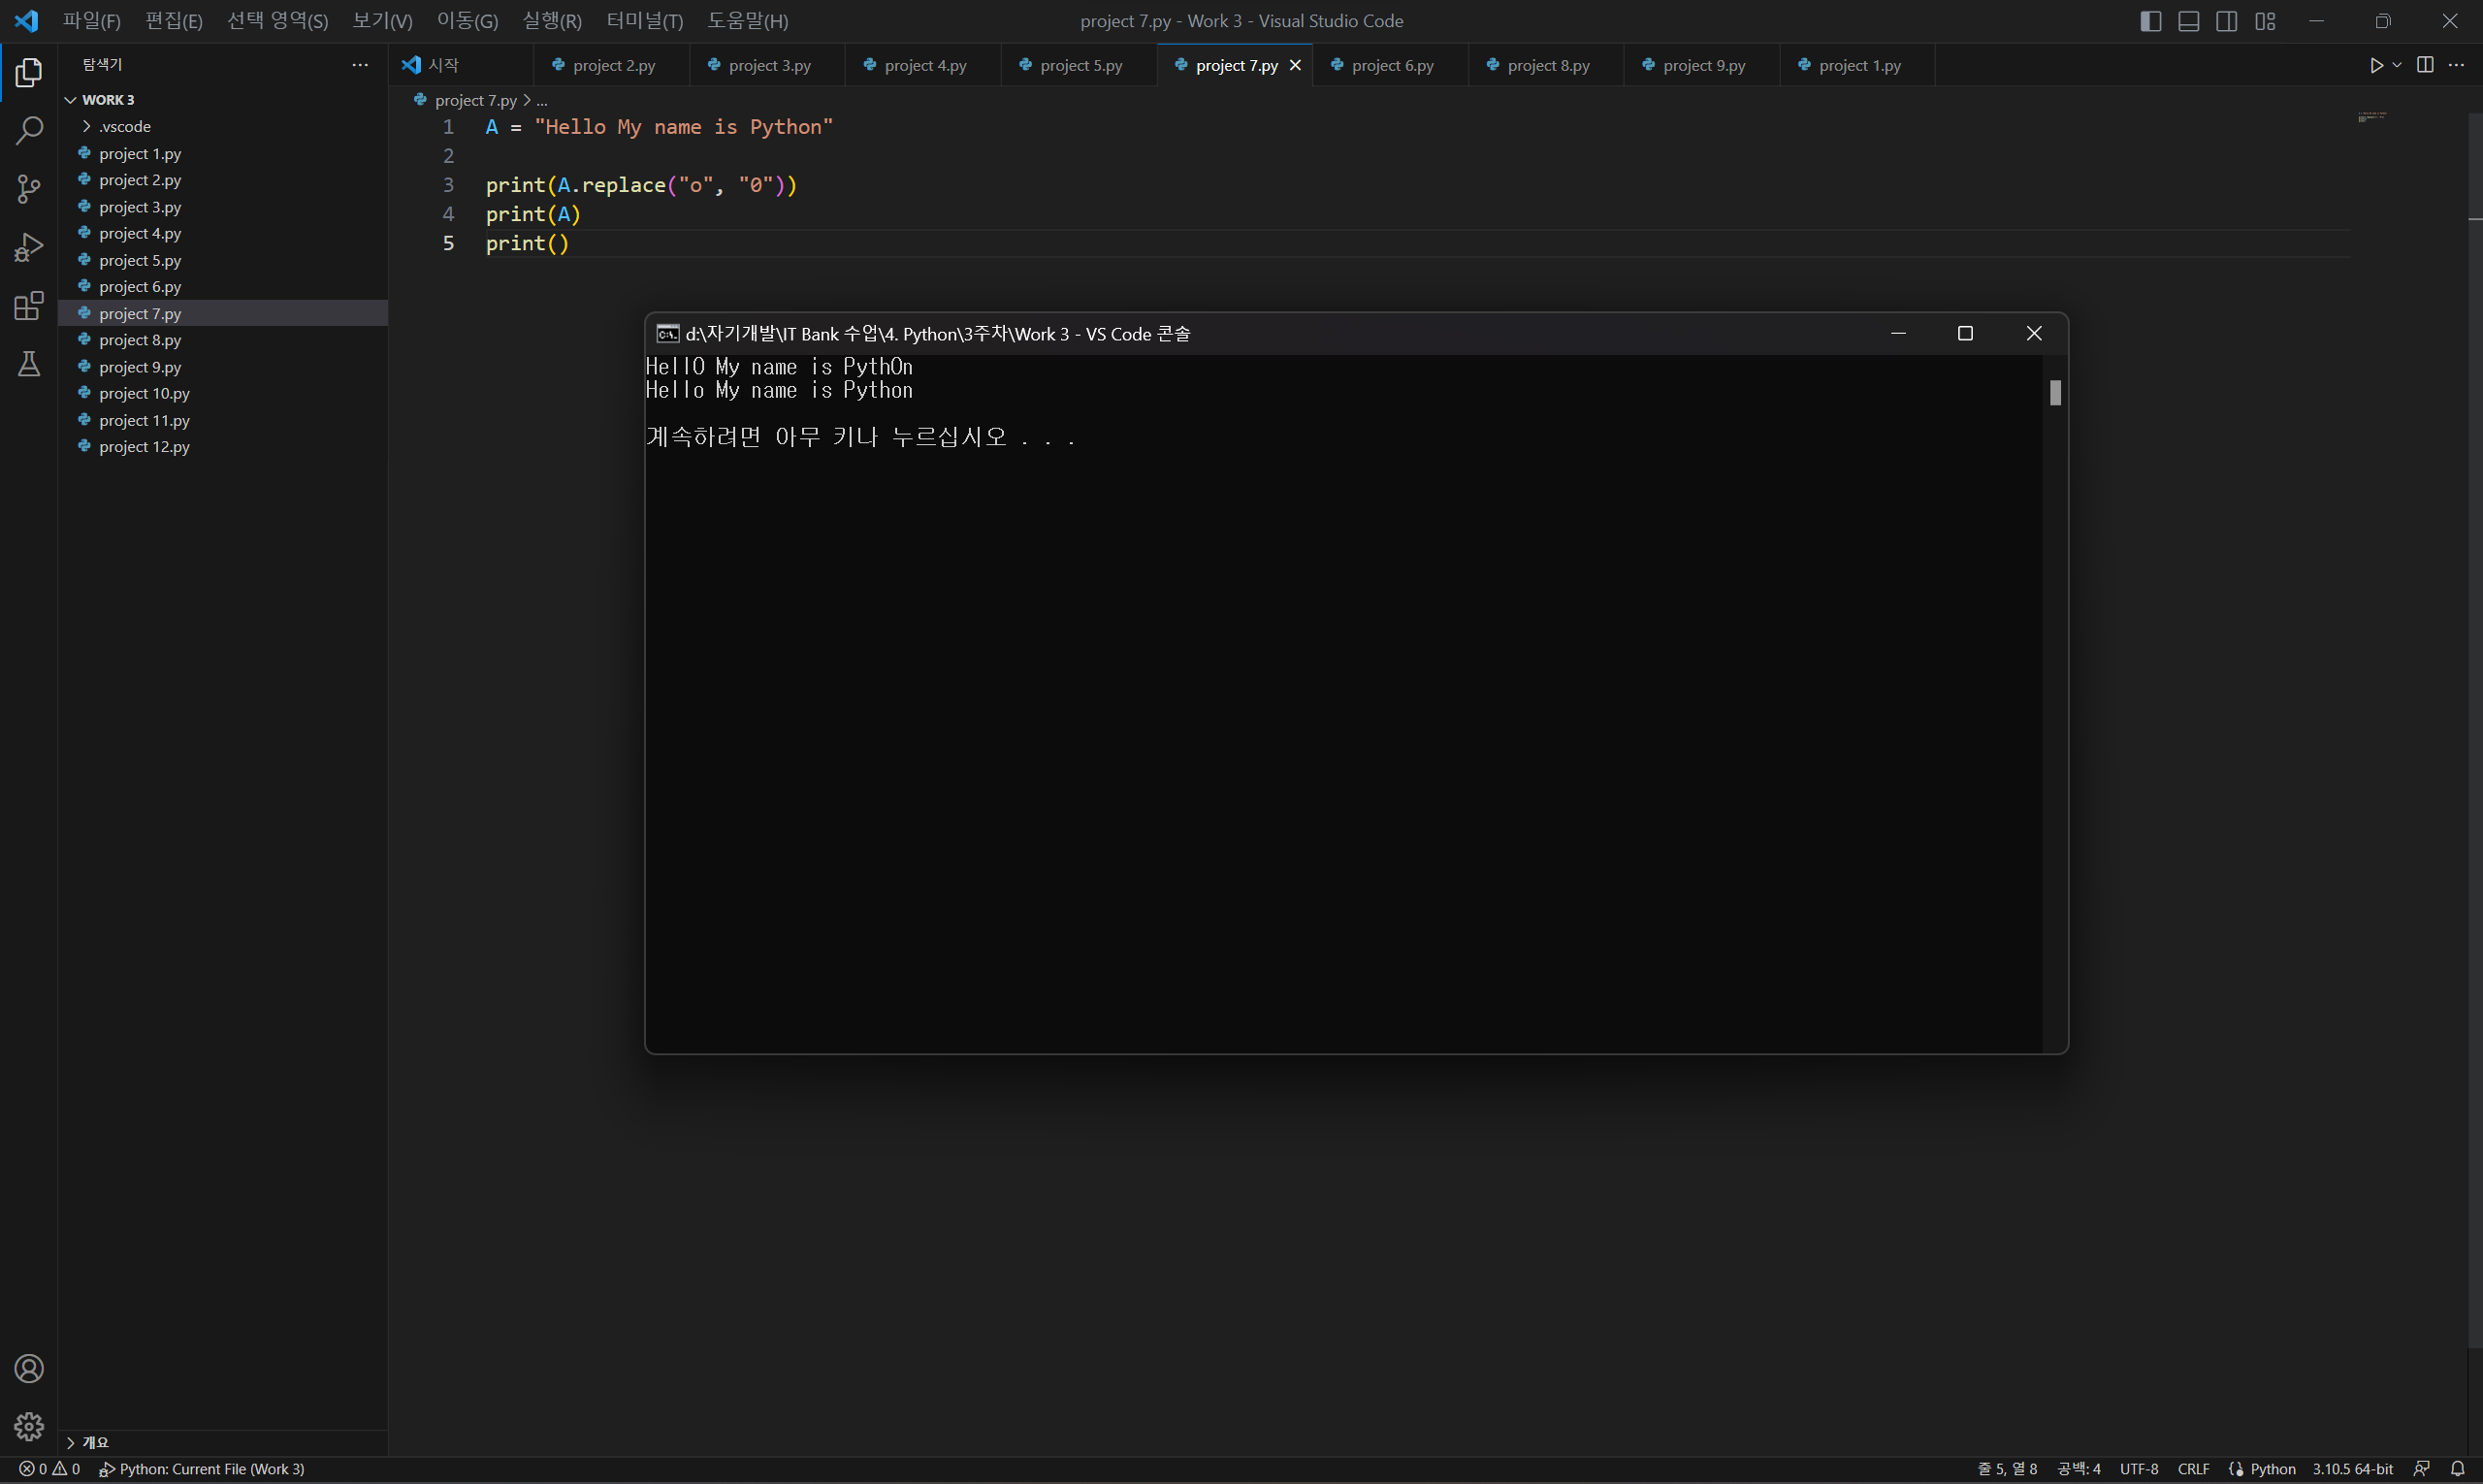
Task: Open the 터미널(T) menu
Action: click(x=644, y=21)
